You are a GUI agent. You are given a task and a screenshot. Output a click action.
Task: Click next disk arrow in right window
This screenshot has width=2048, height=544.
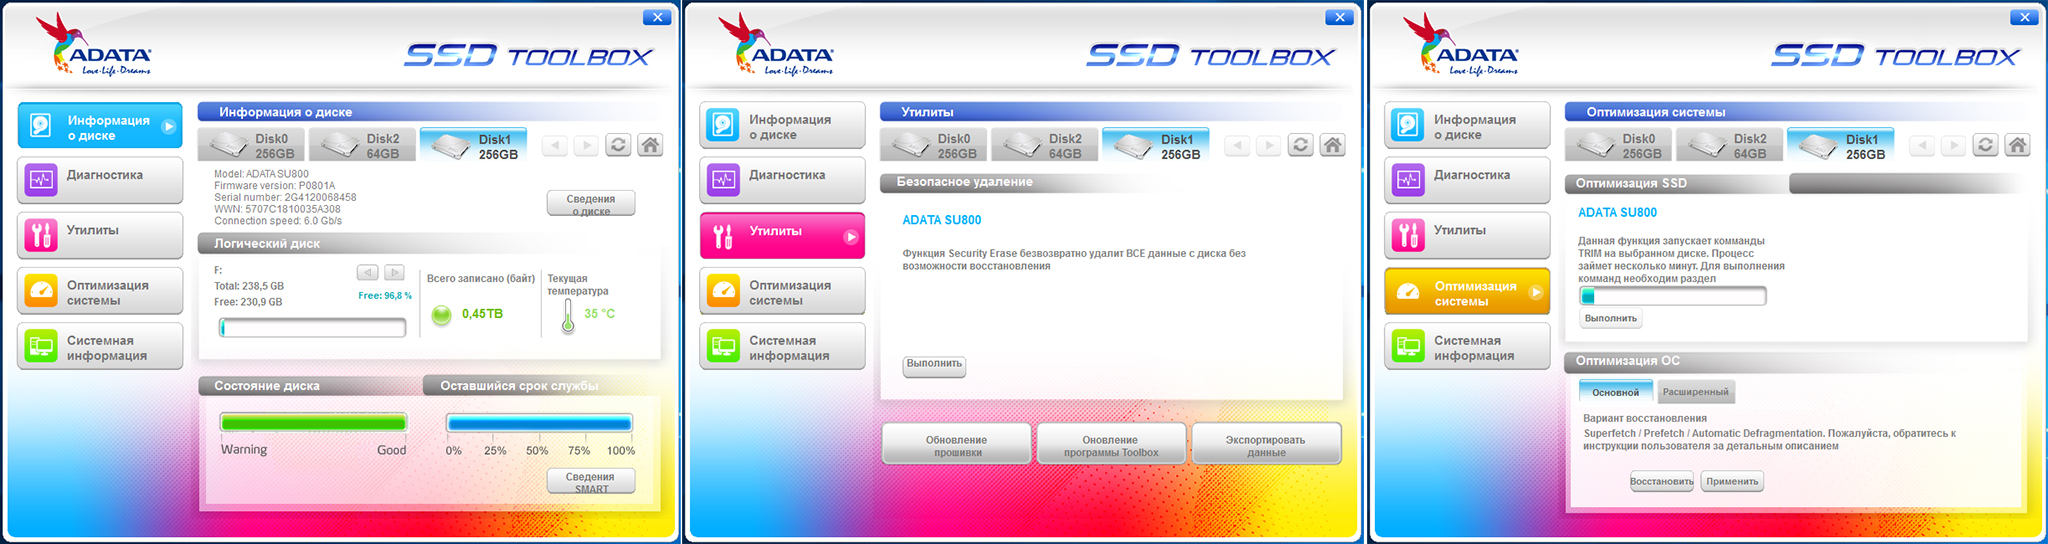(1954, 146)
